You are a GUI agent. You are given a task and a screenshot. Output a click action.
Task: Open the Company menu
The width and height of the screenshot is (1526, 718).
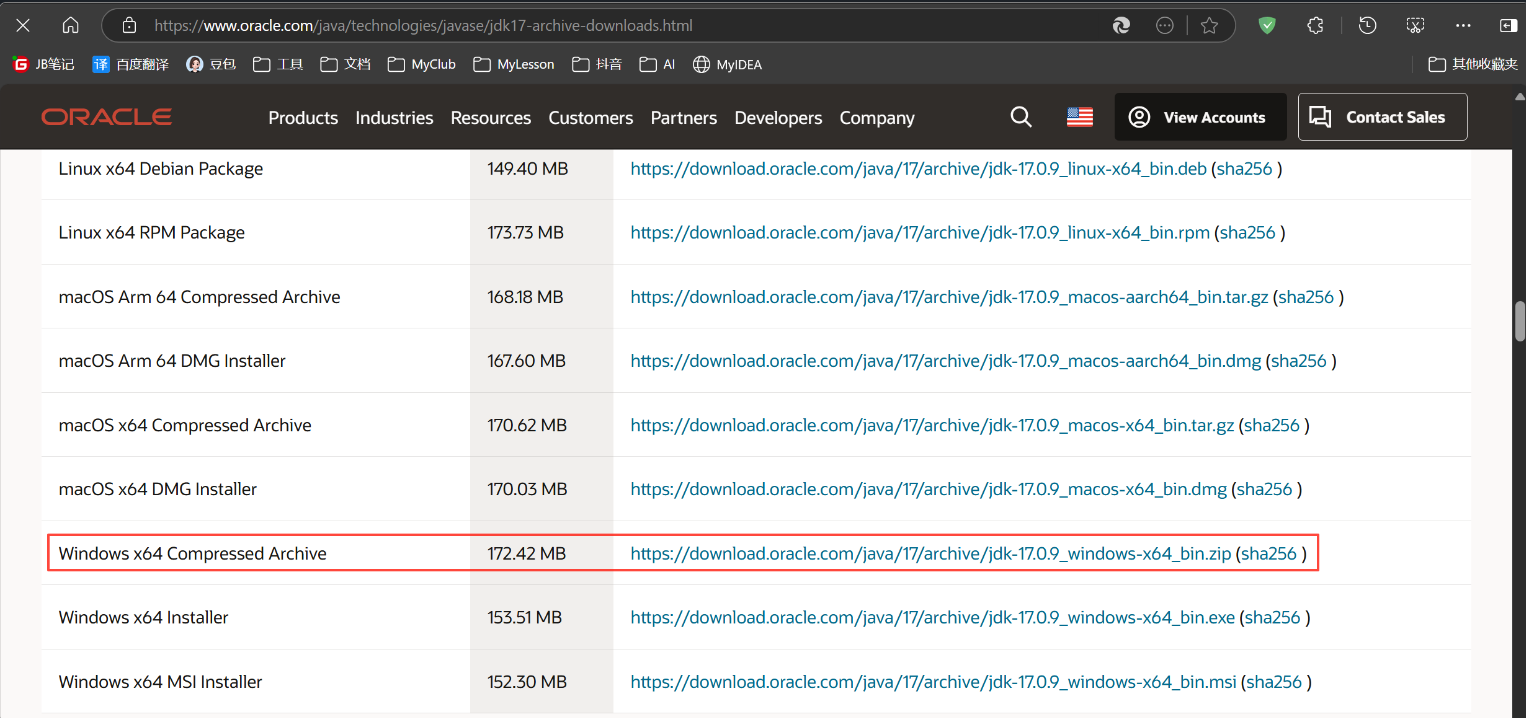[x=877, y=118]
